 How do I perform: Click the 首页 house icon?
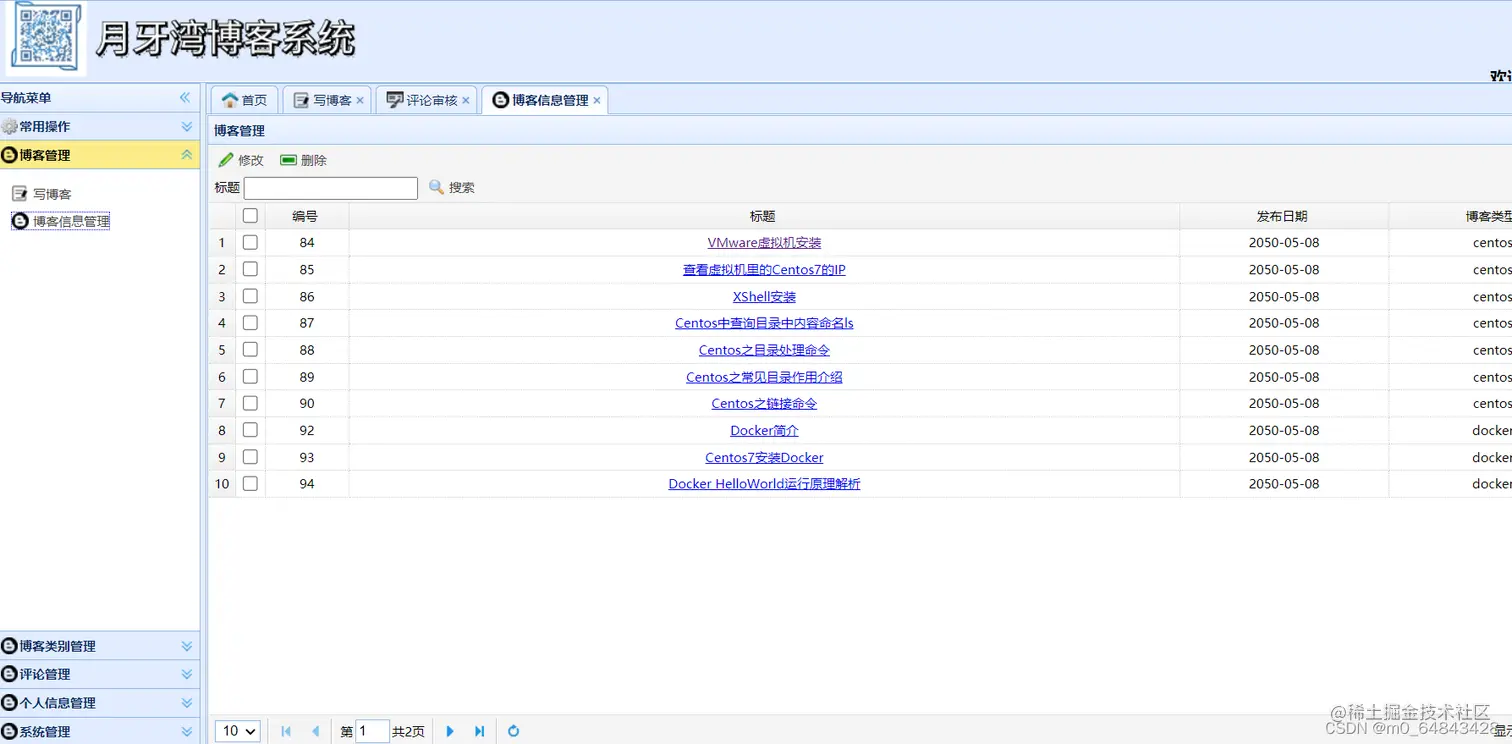tap(230, 100)
